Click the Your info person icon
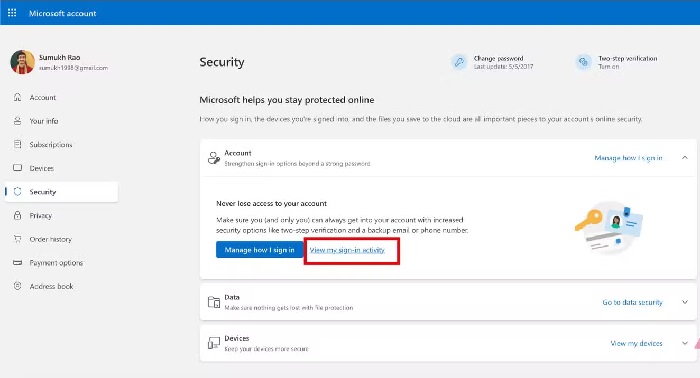The height and width of the screenshot is (378, 700). pos(17,121)
